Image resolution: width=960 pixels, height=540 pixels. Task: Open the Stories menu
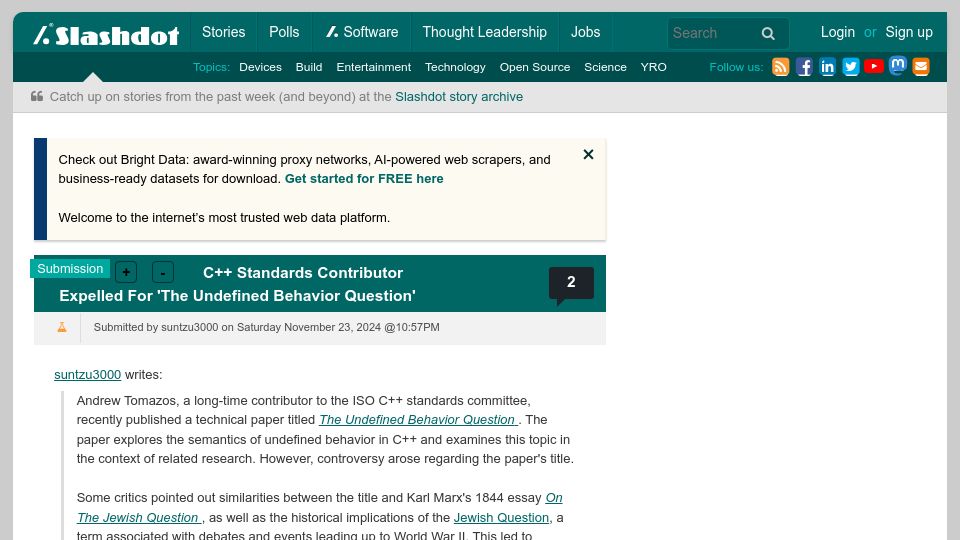(x=223, y=32)
